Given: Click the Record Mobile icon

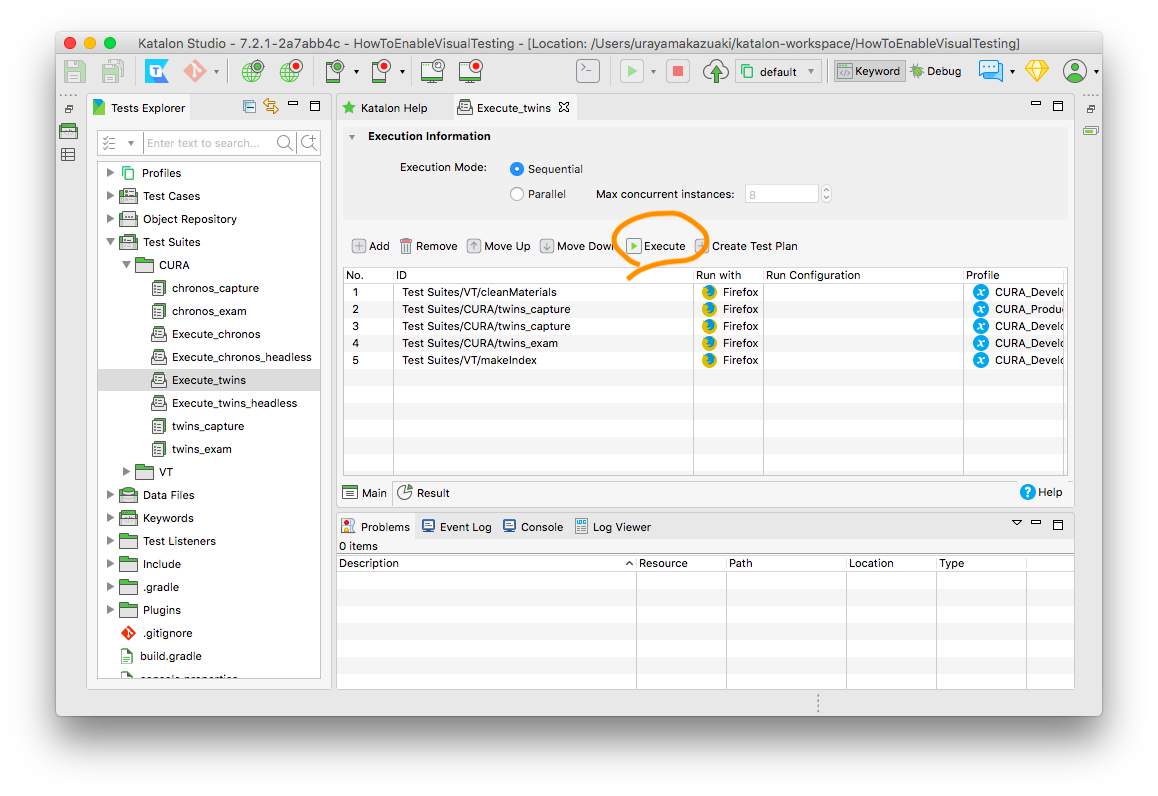Looking at the screenshot, I should (x=381, y=72).
